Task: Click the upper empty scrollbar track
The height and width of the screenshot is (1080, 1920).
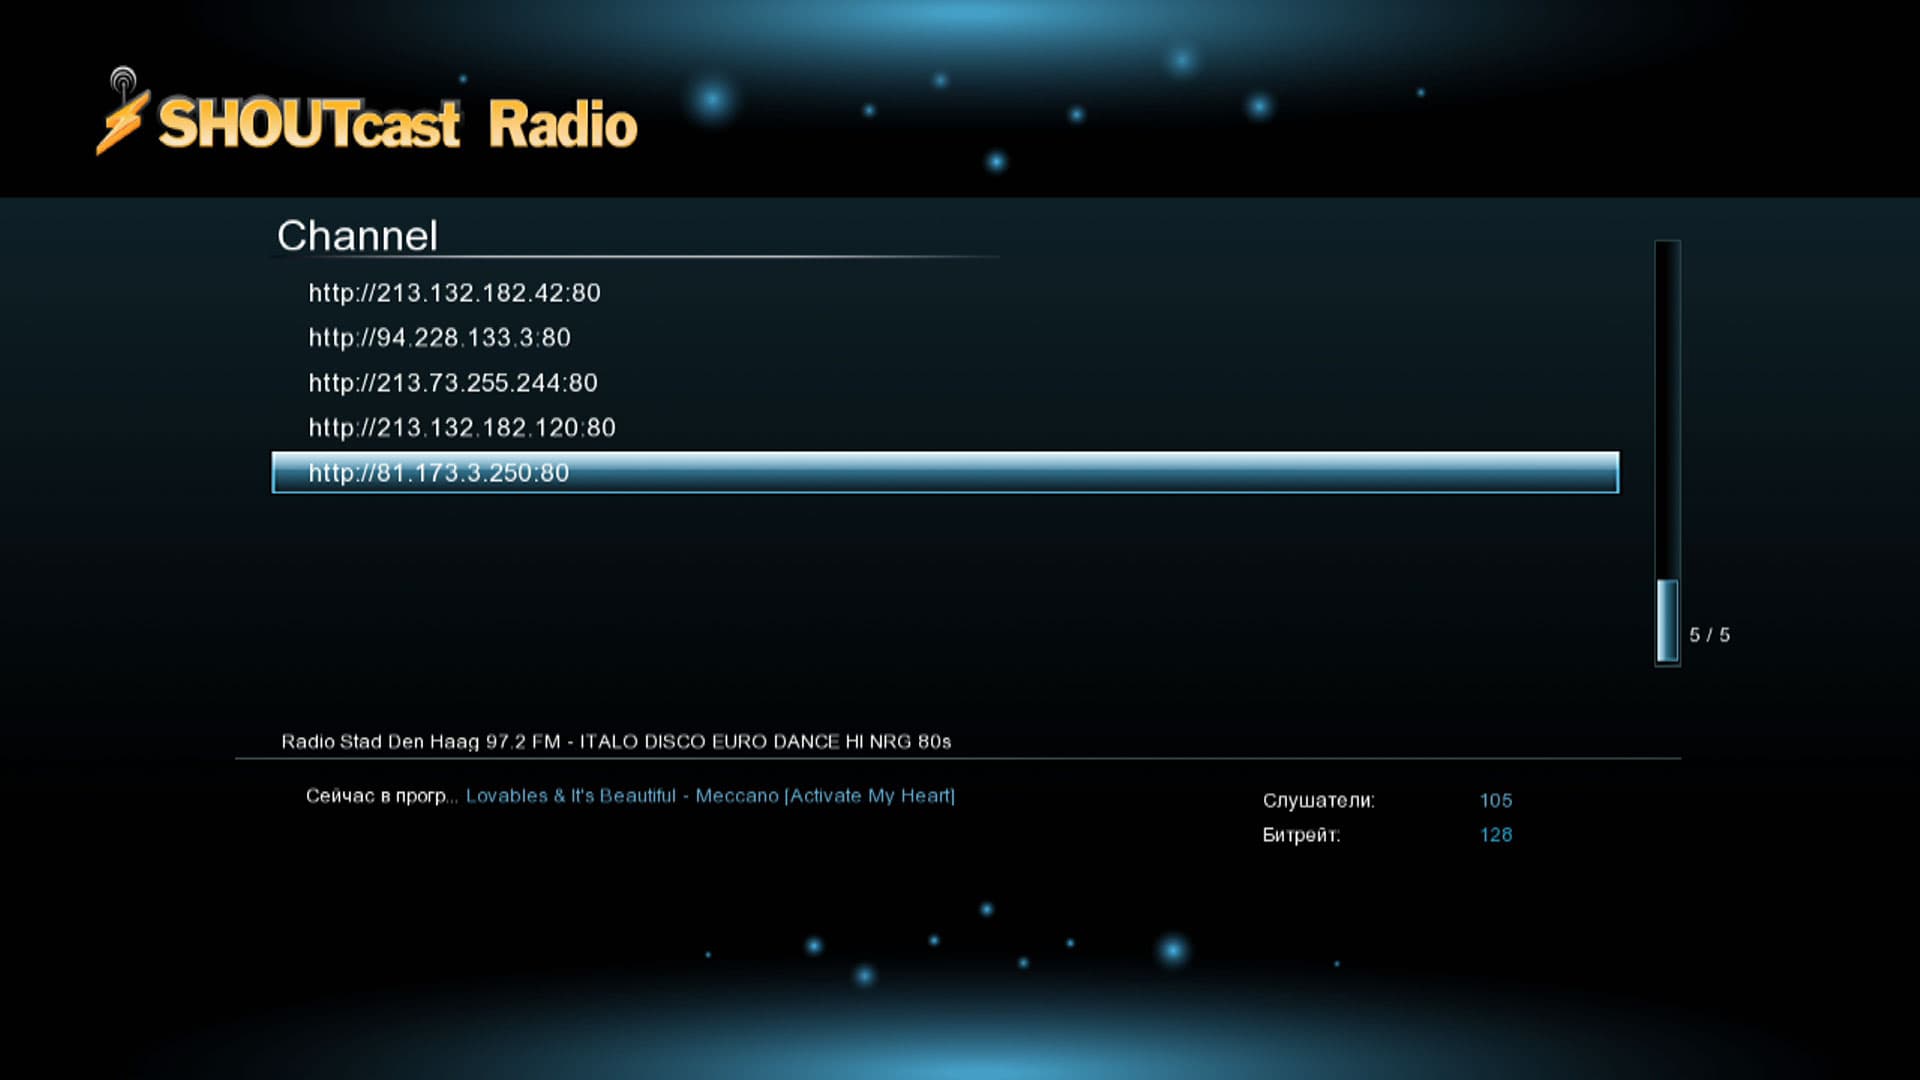Action: pyautogui.click(x=1667, y=400)
